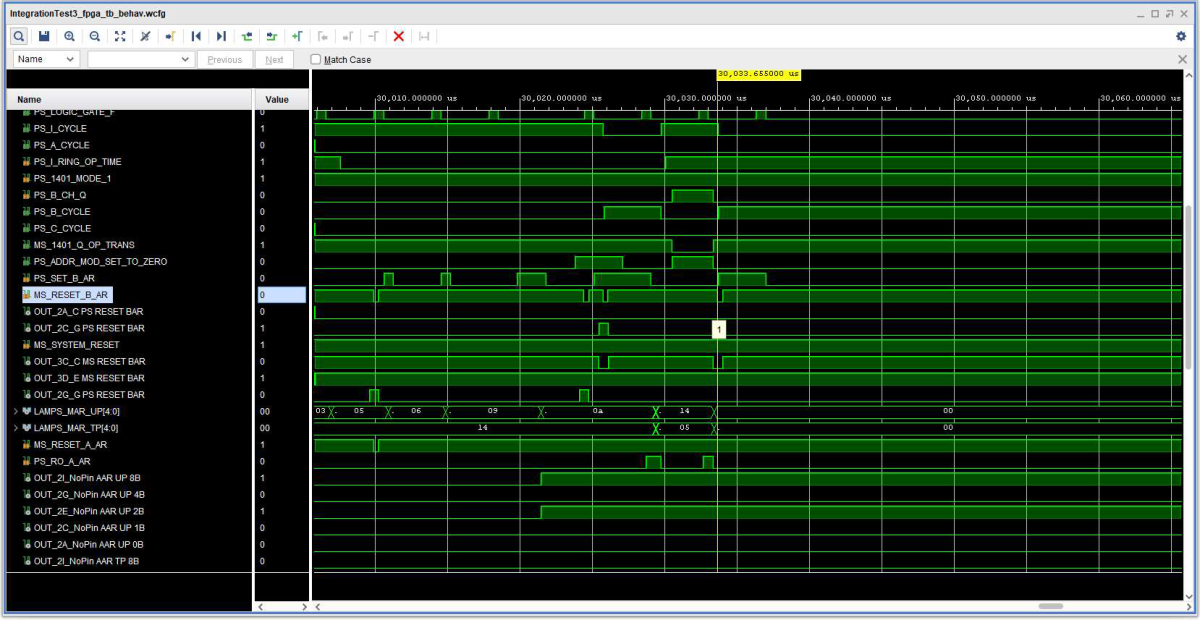Screen dimensions: 1200x620
Task: Jump to time zero with Go to Start
Action: point(197,36)
